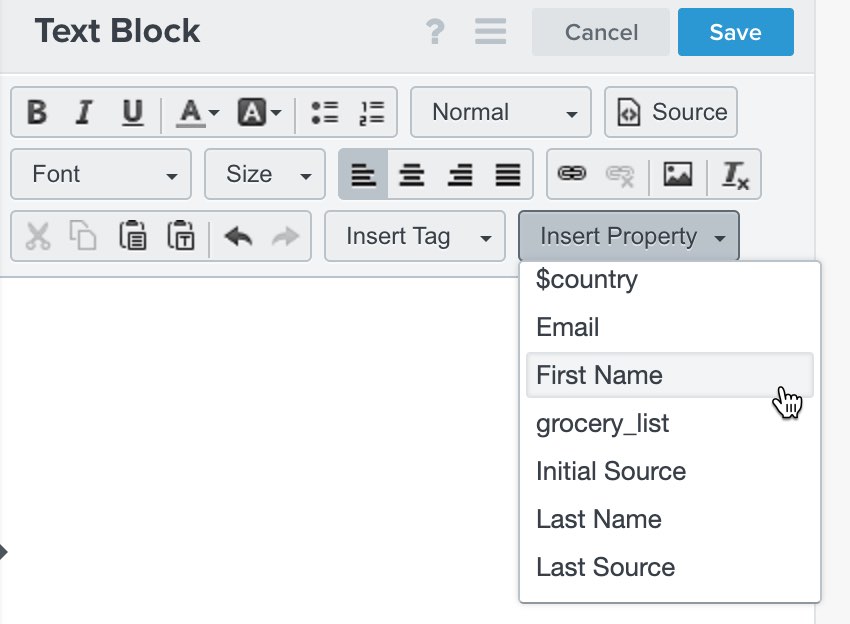850x624 pixels.
Task: Cancel editing the text block
Action: click(x=601, y=32)
